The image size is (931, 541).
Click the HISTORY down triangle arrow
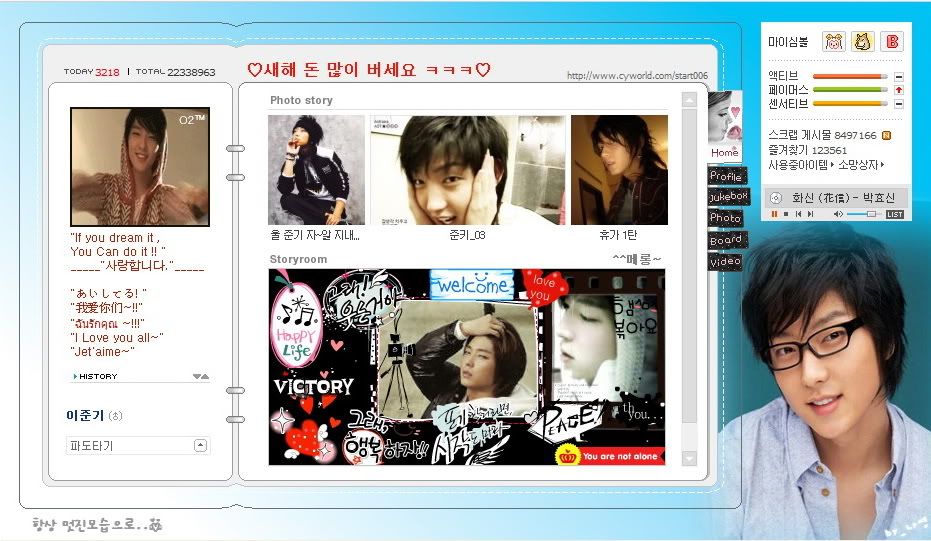(x=197, y=377)
